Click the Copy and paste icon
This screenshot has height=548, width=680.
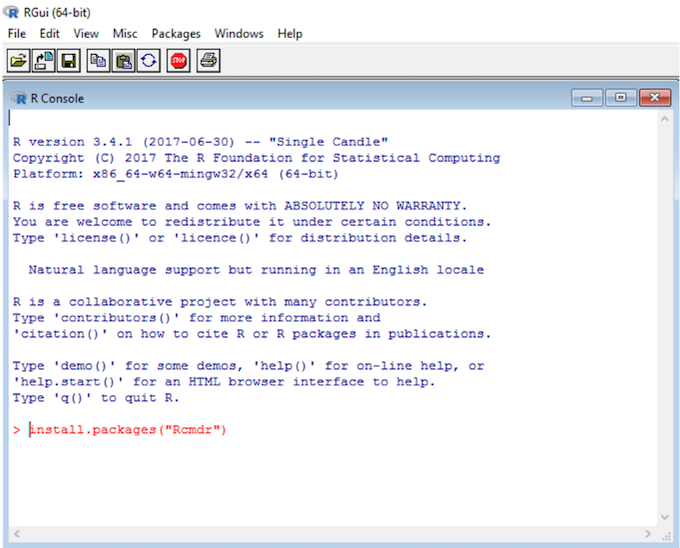pyautogui.click(x=149, y=61)
